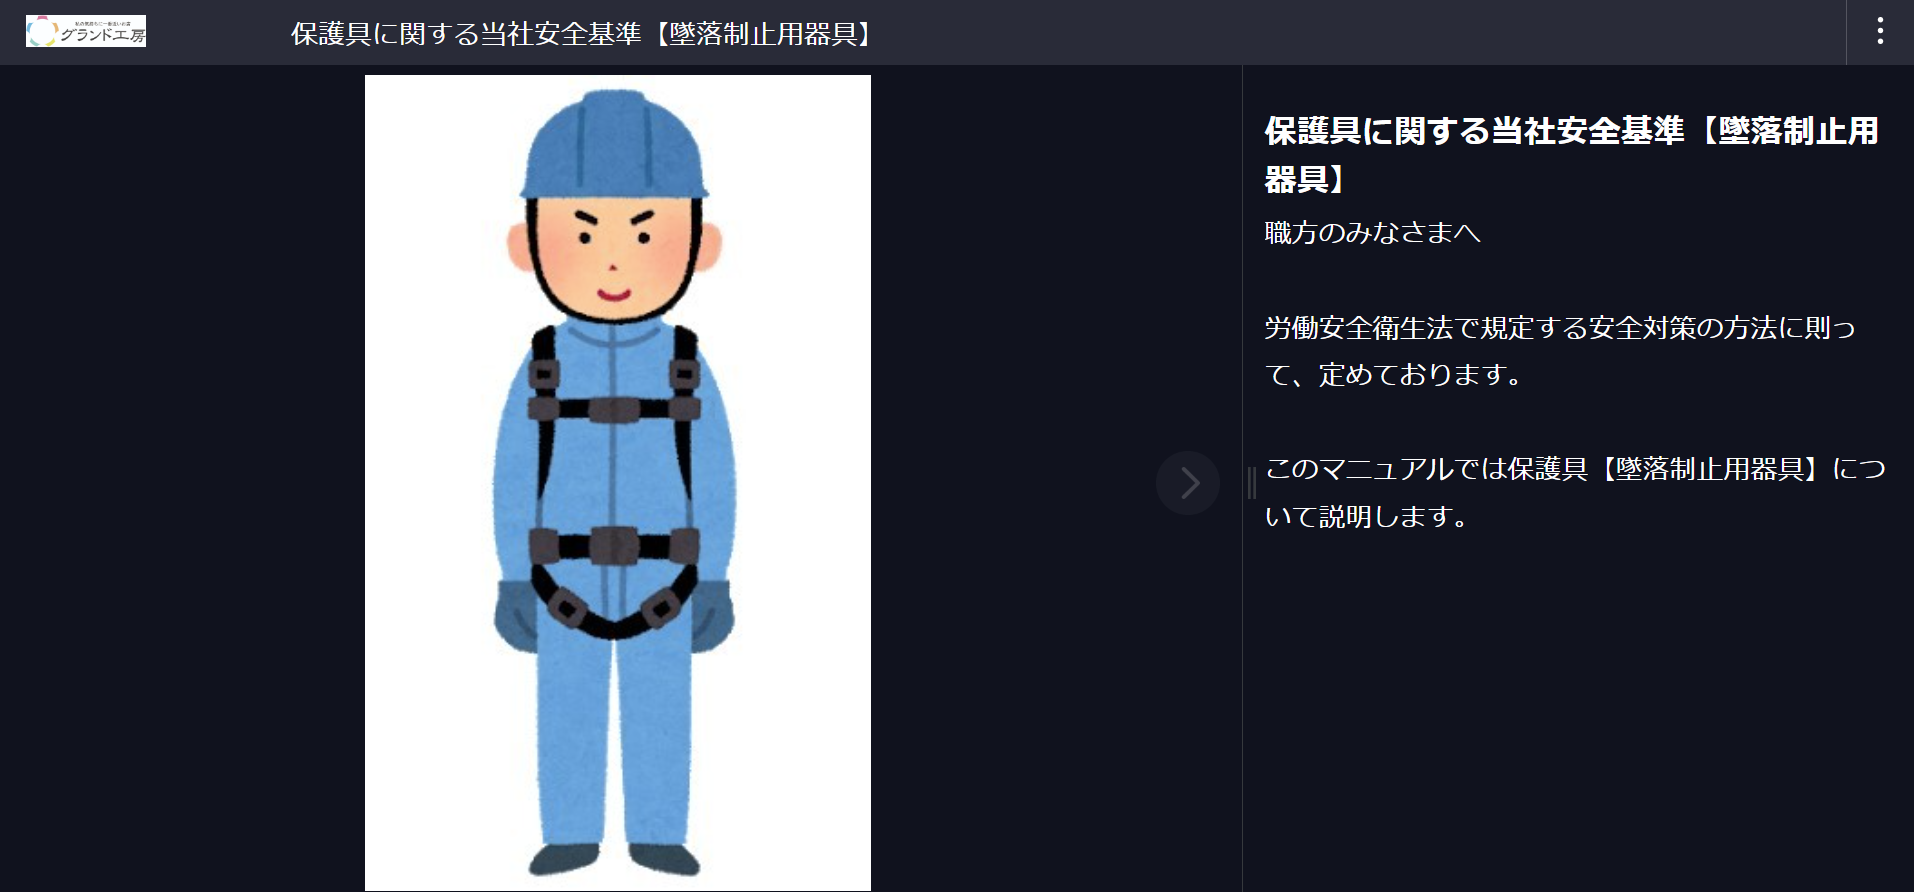Image resolution: width=1914 pixels, height=892 pixels.
Task: Select the header title 保護具に関する当社安全基準
Action: pos(466,34)
